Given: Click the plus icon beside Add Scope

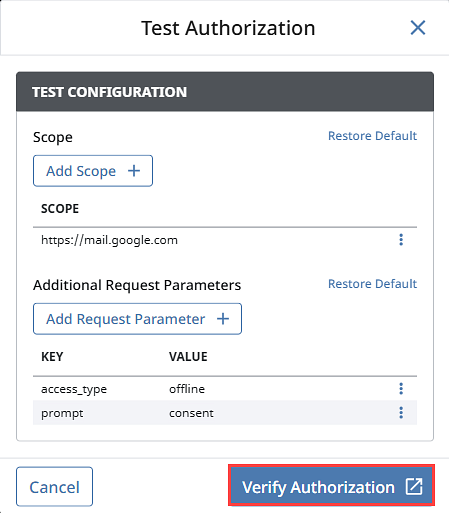Looking at the screenshot, I should [x=134, y=171].
